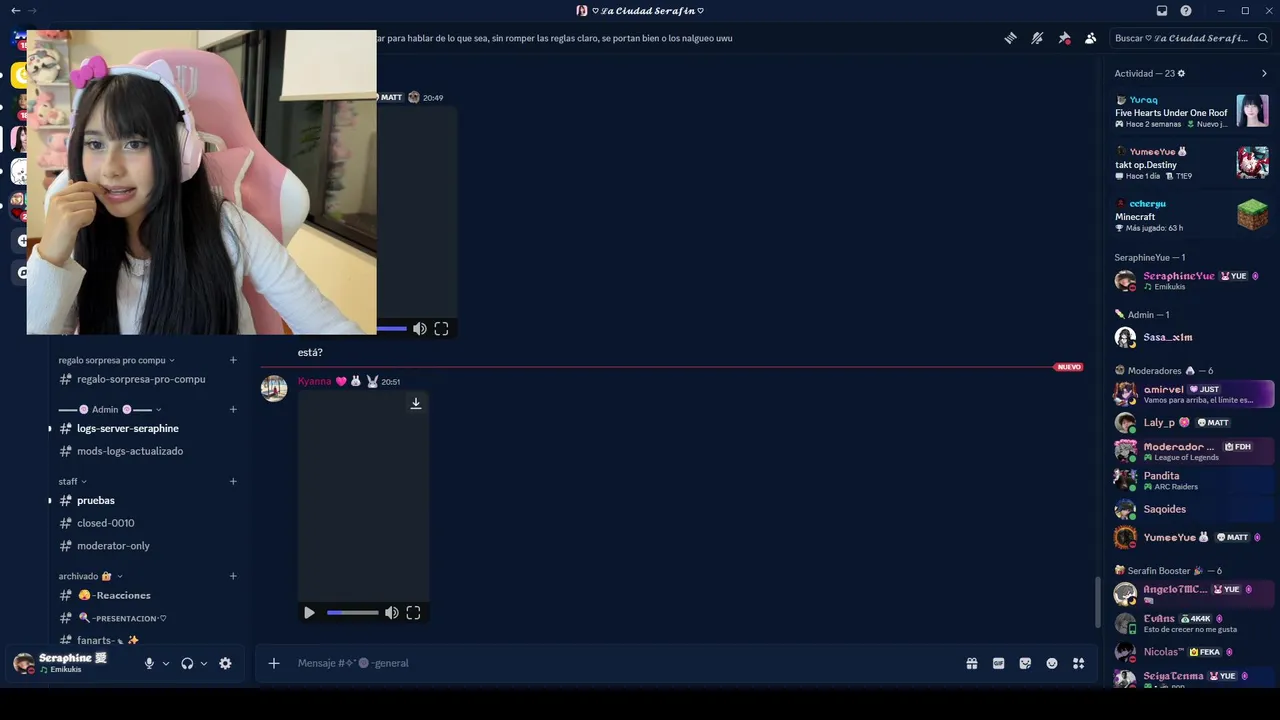Open the output device dropdown next to headphones

point(204,663)
